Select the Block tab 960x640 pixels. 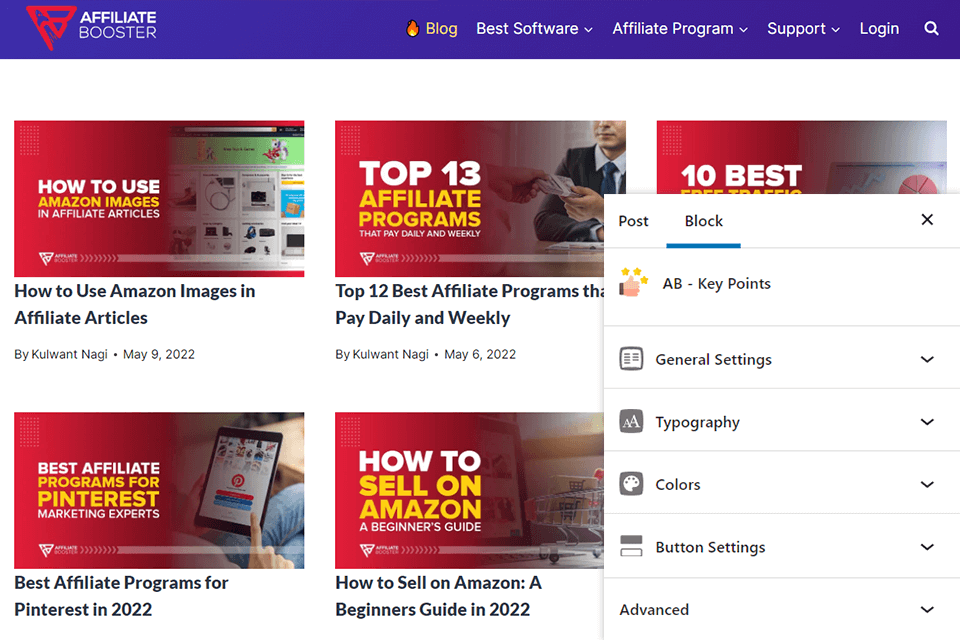(x=703, y=221)
